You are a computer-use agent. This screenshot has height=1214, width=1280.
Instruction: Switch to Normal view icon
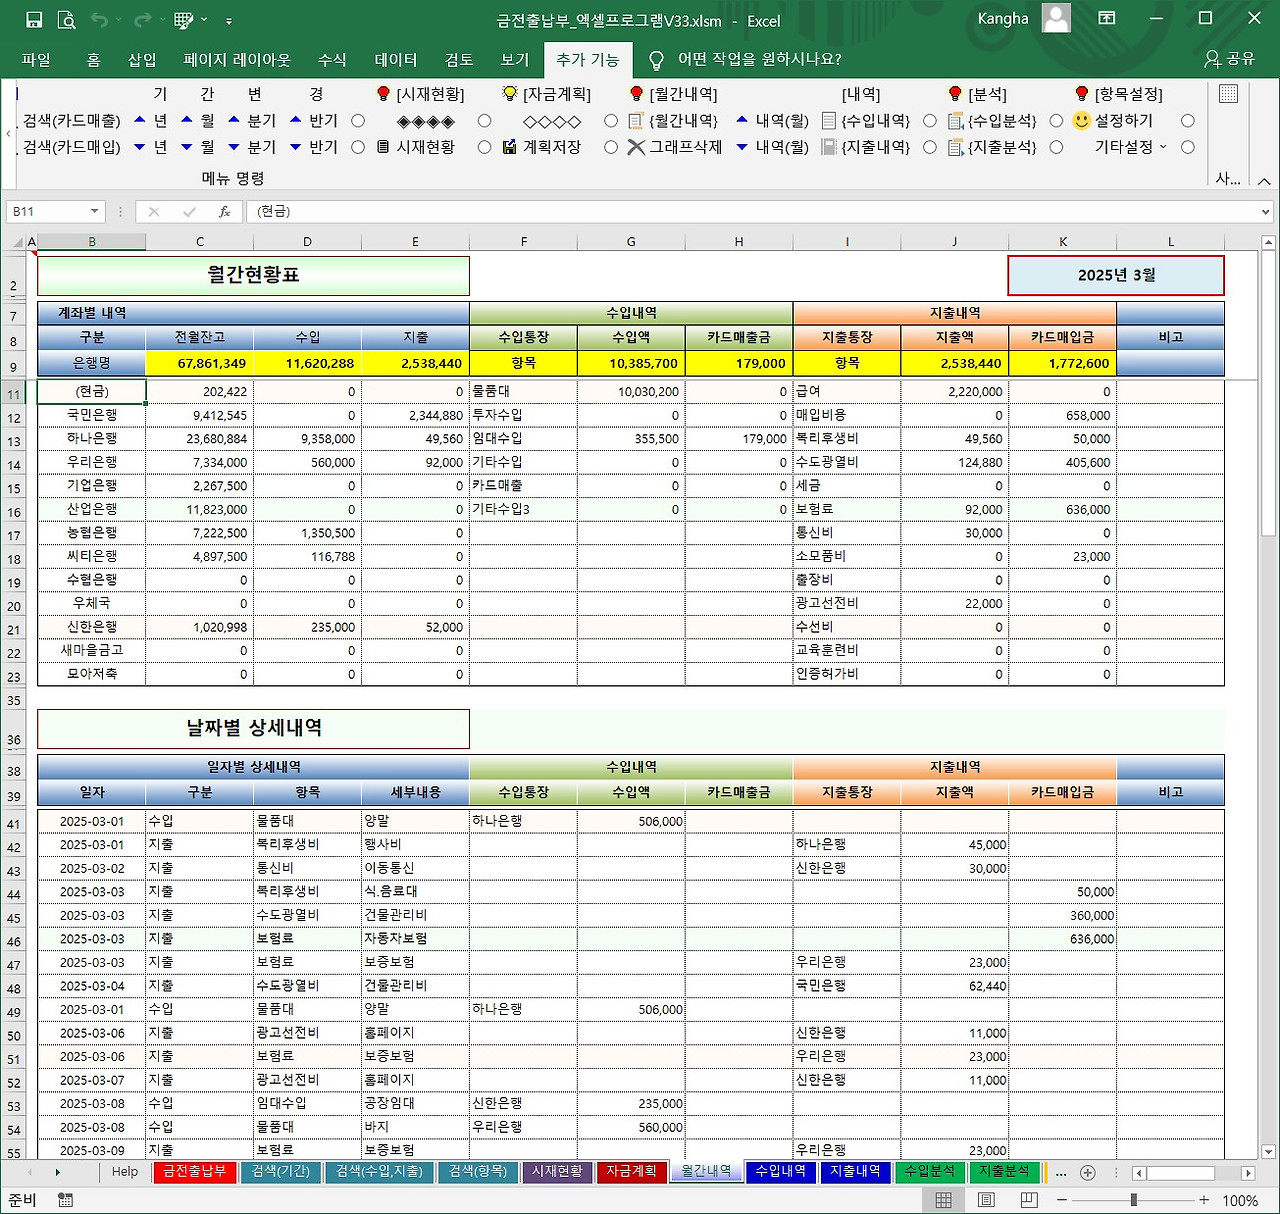[943, 1200]
